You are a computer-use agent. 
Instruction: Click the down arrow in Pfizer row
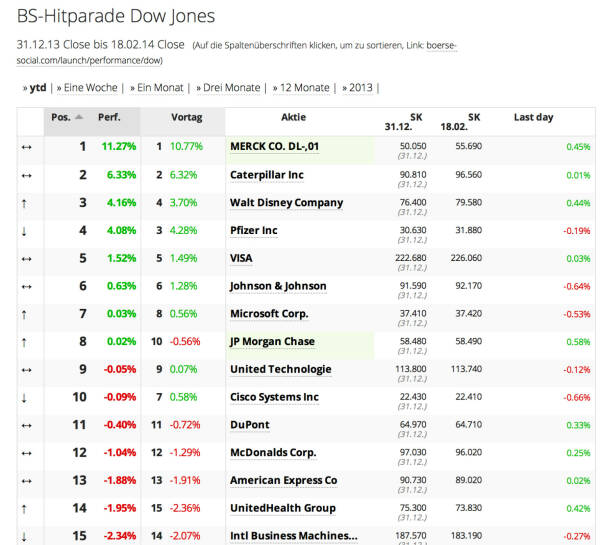click(x=25, y=230)
